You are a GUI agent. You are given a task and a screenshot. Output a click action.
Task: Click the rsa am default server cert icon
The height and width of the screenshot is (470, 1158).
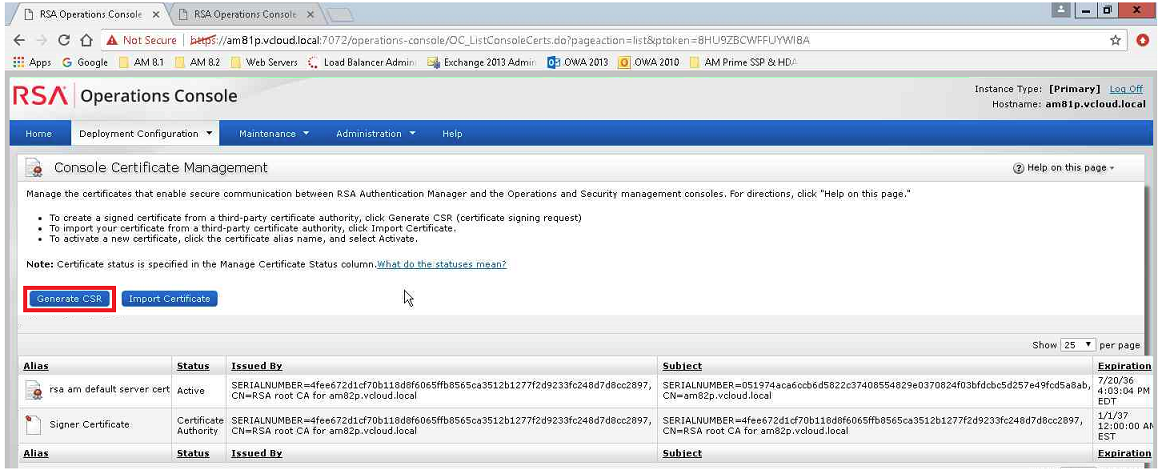tap(33, 390)
